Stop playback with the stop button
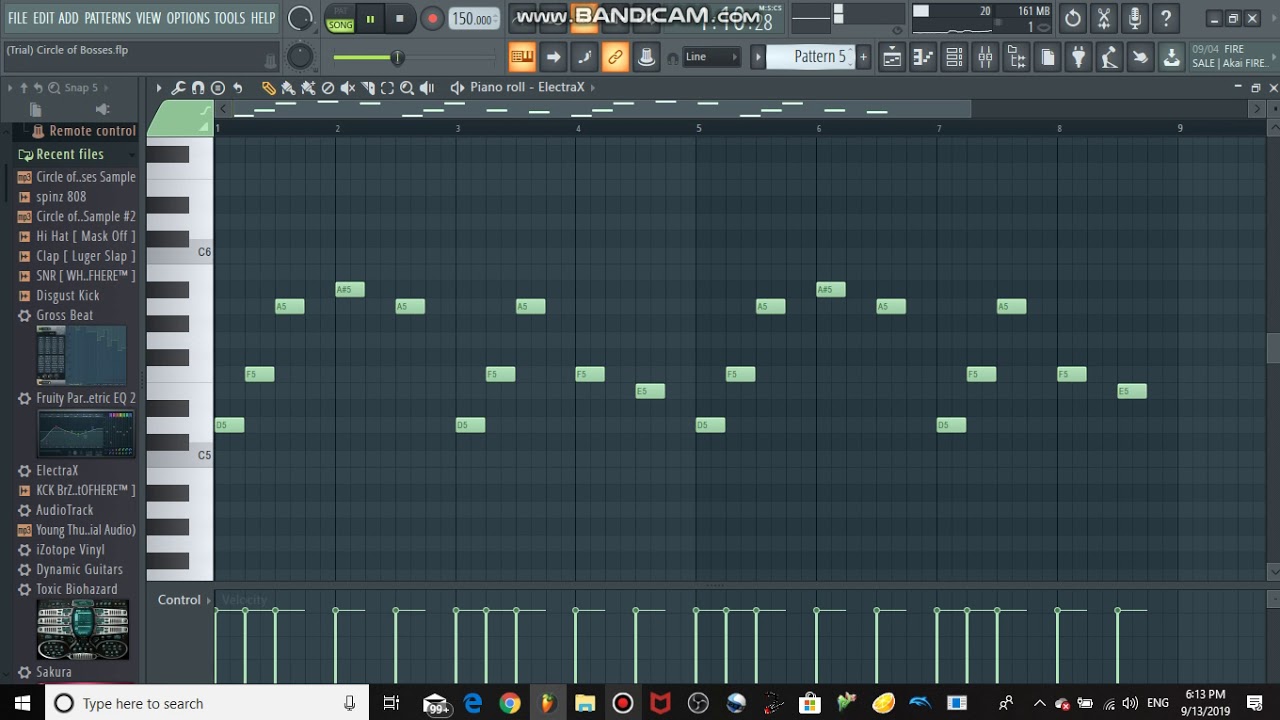1280x720 pixels. pos(399,18)
